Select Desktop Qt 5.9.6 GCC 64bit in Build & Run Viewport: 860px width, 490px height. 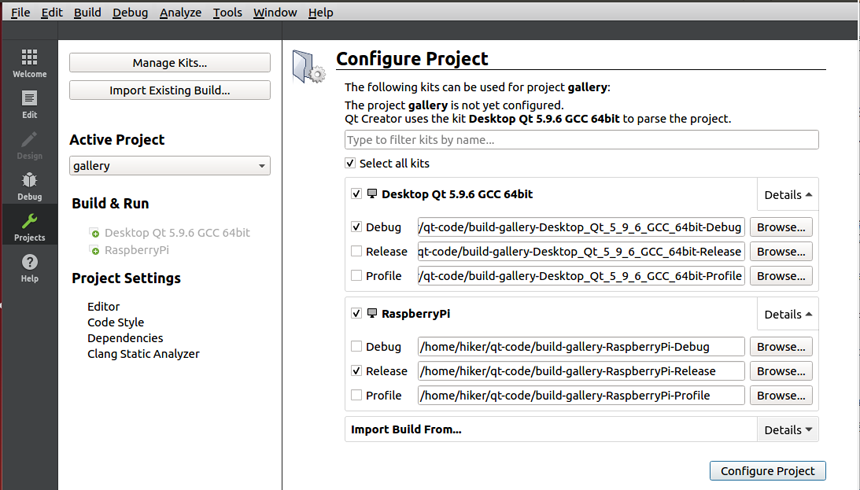coord(177,233)
